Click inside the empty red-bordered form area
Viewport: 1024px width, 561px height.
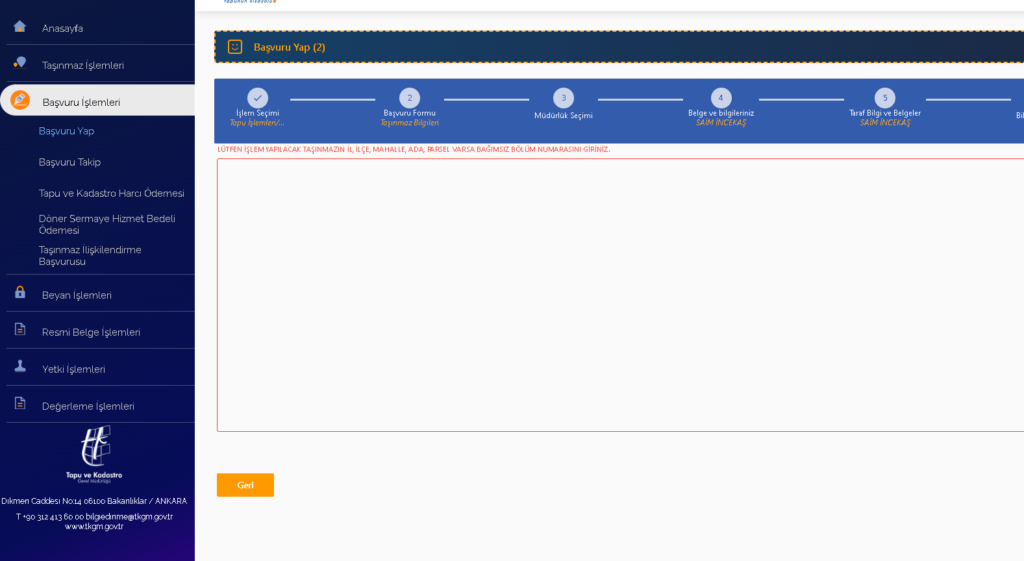coord(620,295)
